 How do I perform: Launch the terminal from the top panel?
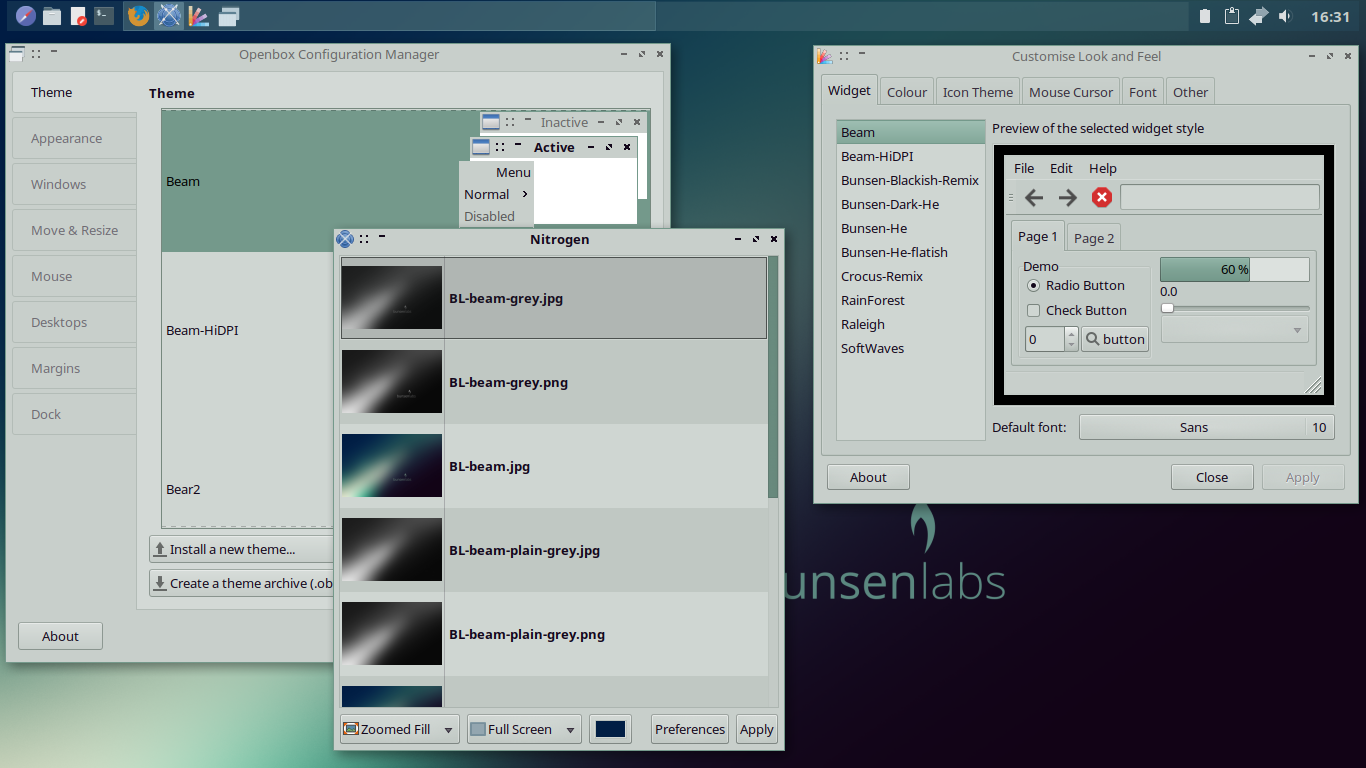104,16
